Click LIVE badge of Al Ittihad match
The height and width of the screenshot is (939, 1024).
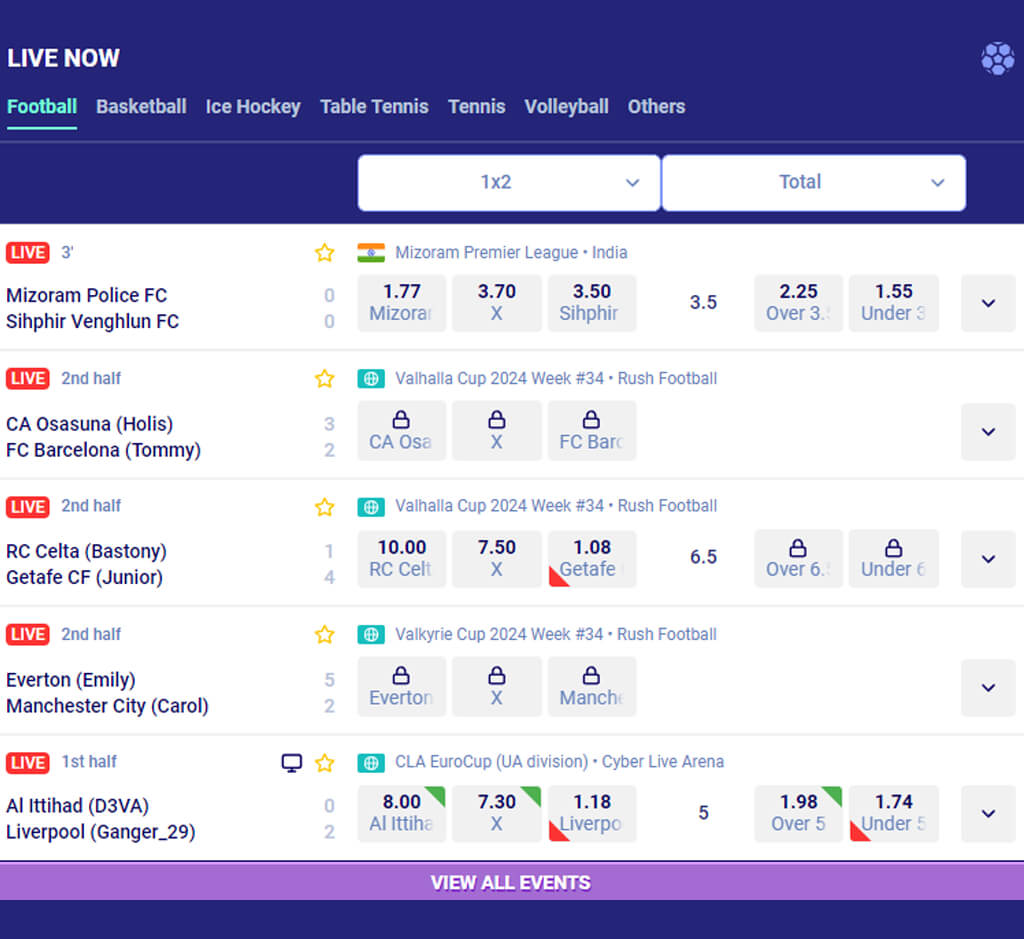coord(28,763)
